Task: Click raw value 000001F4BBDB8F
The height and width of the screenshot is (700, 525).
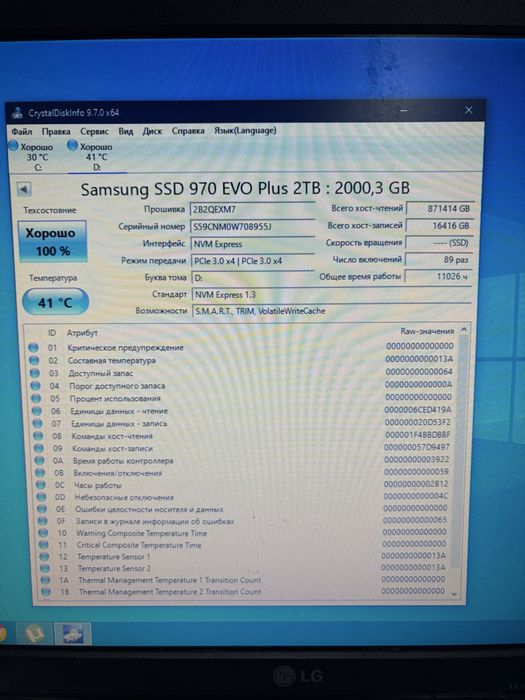Action: (x=417, y=434)
